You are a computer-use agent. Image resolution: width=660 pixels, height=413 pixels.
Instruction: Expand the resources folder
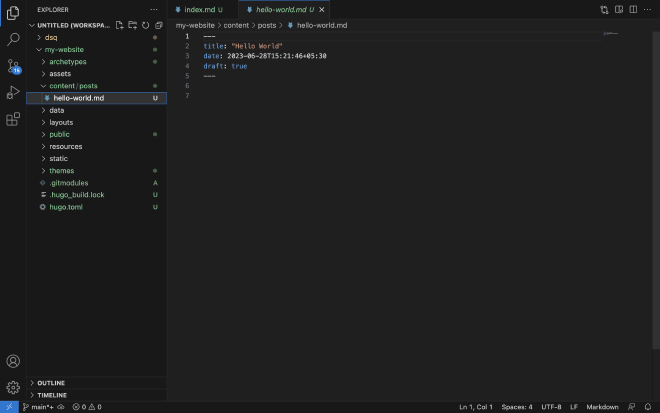click(x=96, y=147)
